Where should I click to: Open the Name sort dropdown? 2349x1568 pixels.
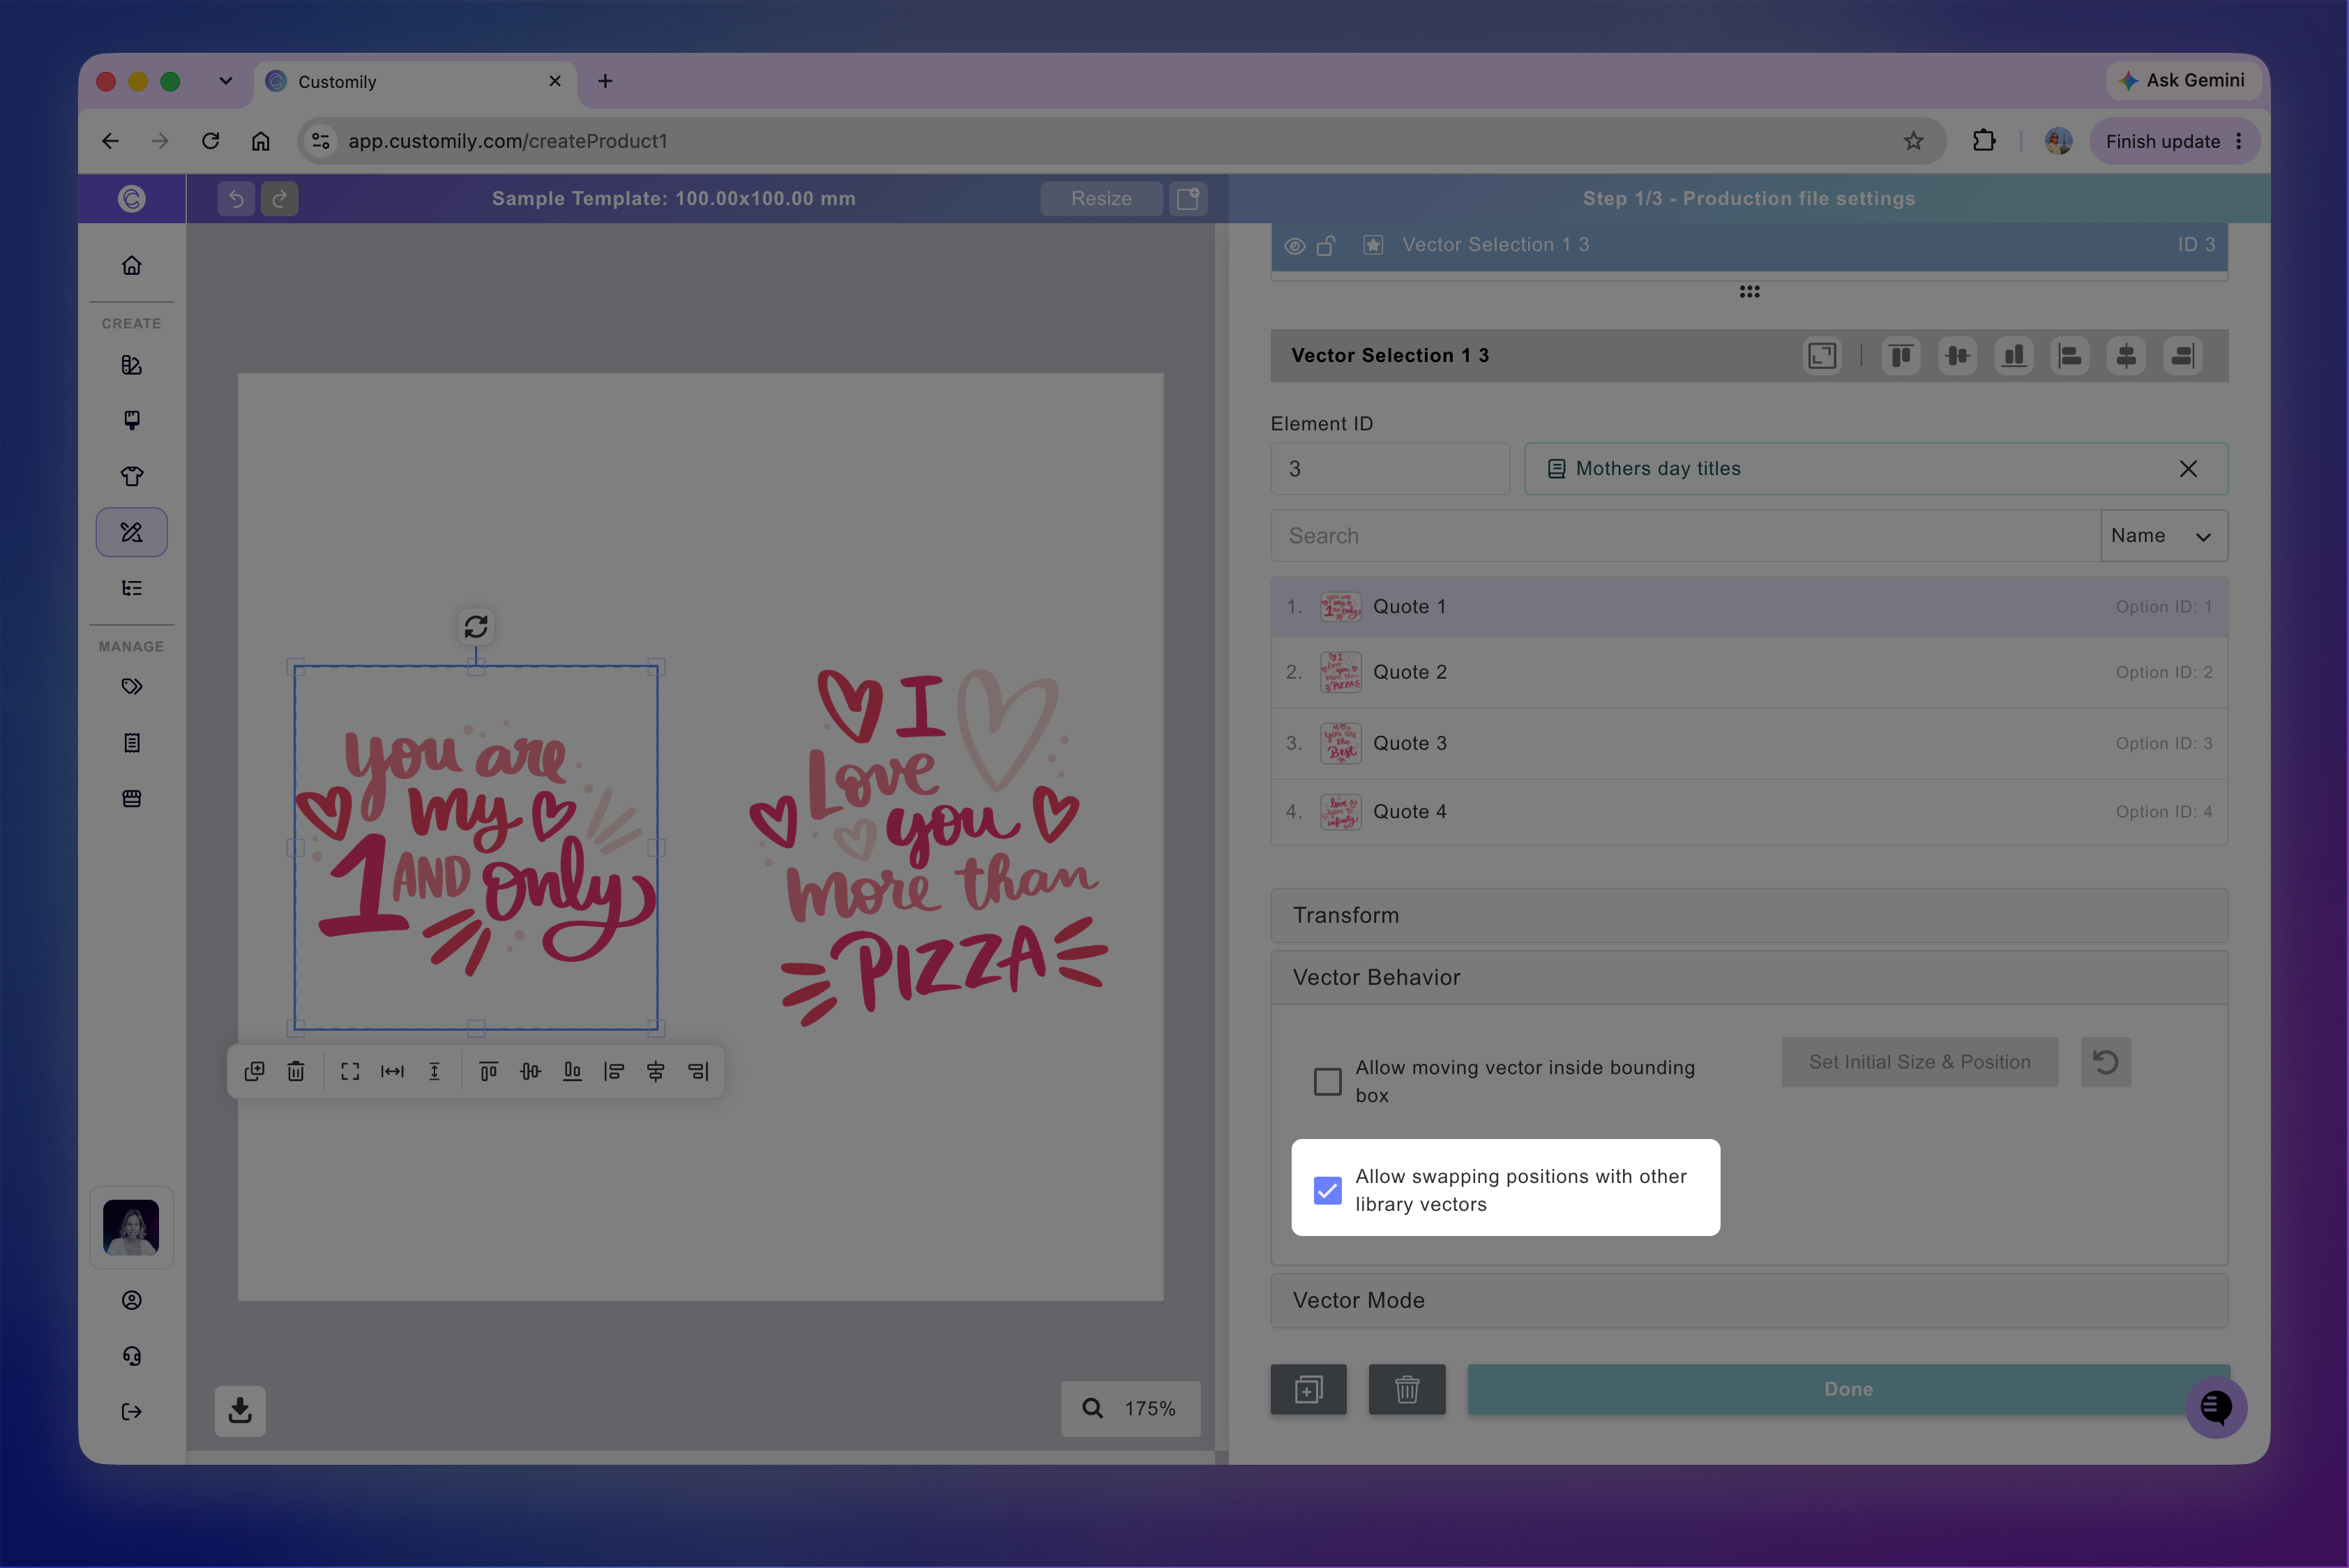point(2163,536)
